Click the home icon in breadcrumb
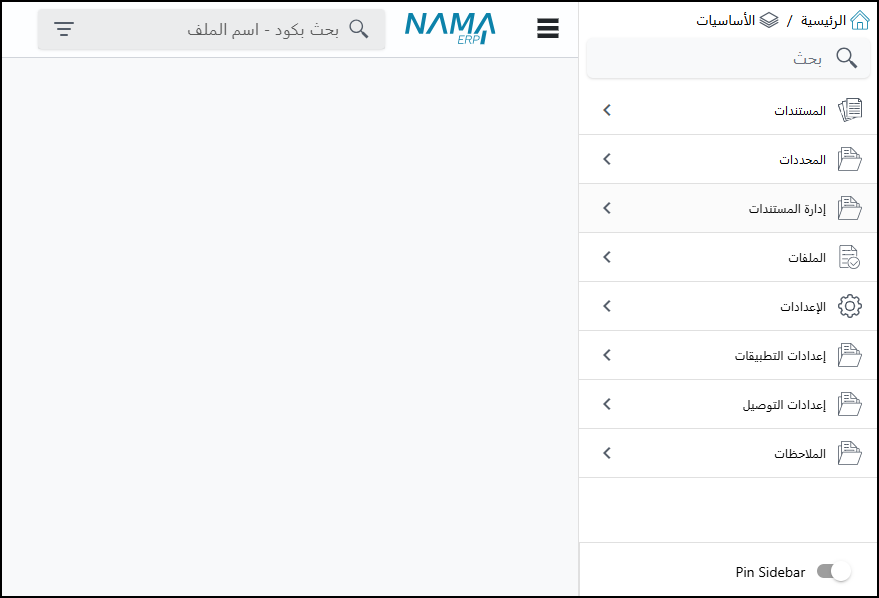Image resolution: width=879 pixels, height=598 pixels. pyautogui.click(x=859, y=20)
